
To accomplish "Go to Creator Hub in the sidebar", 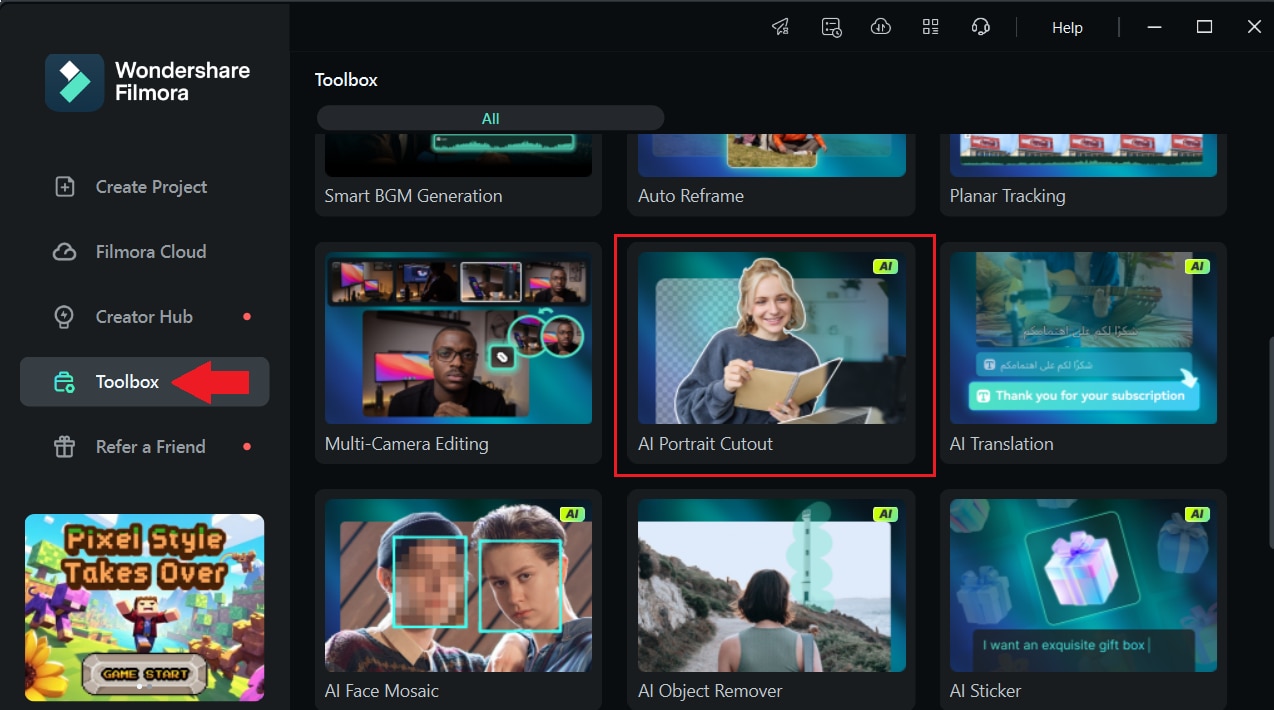I will point(145,317).
